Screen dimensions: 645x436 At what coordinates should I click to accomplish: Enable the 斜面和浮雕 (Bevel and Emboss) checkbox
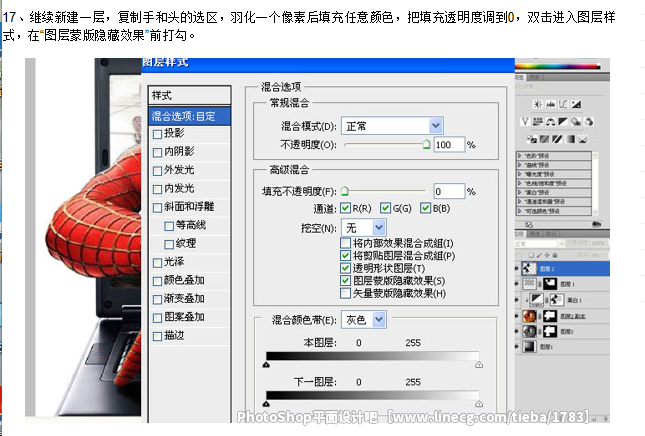[x=157, y=208]
